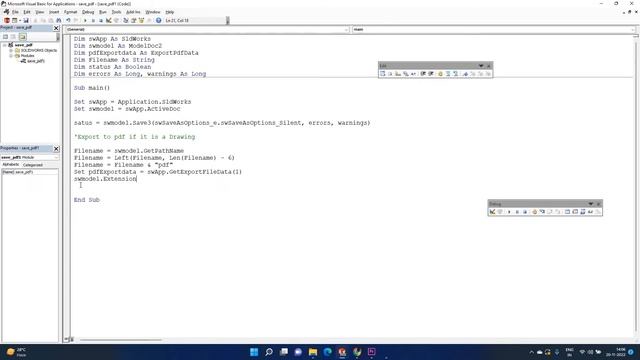Run the macro with Run Sub button
Screen dimensions: 640x360
click(85, 20)
